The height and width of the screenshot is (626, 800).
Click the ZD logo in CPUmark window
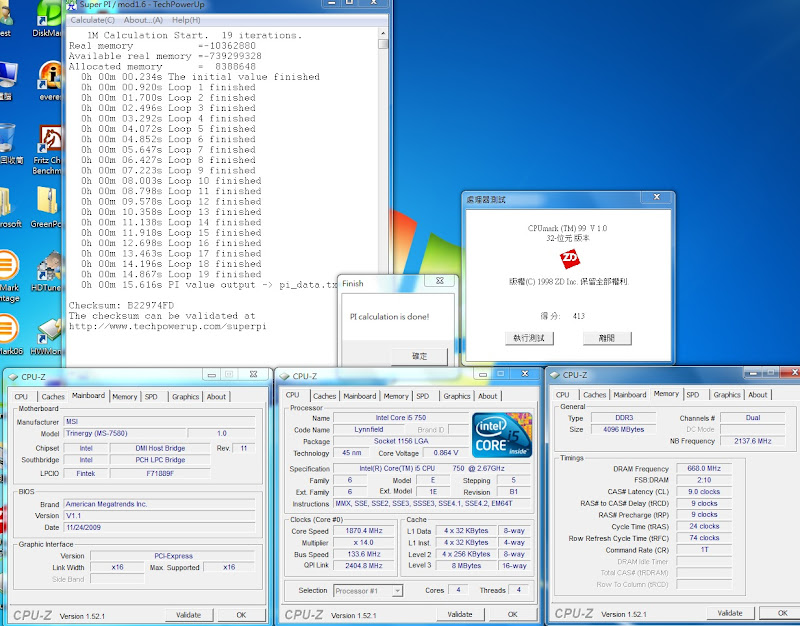569,259
